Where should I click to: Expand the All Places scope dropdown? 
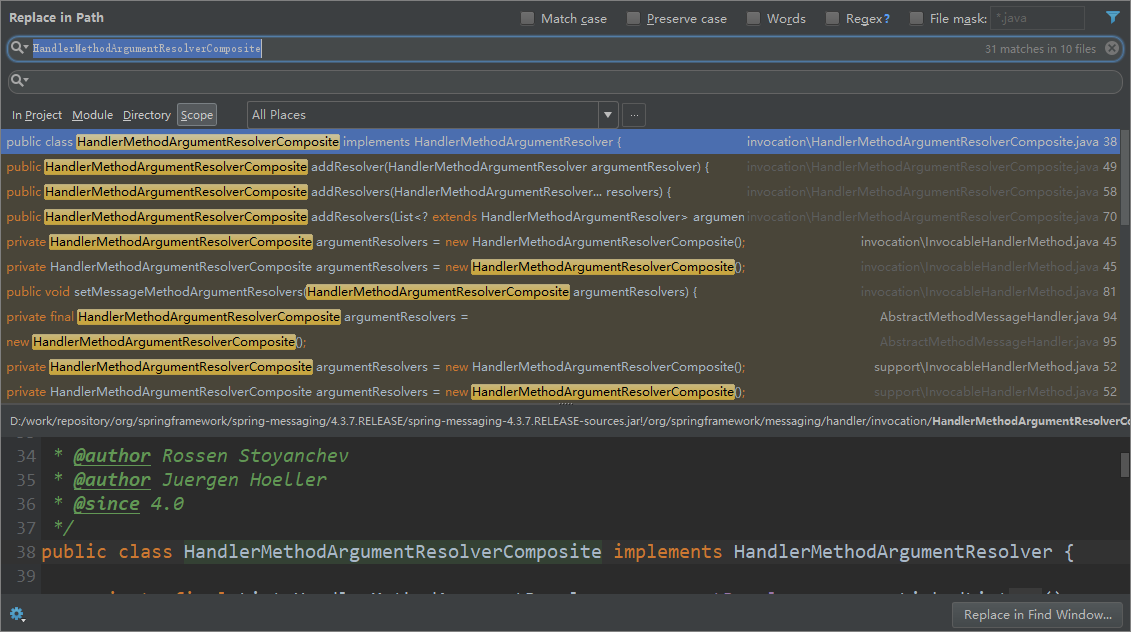click(607, 115)
